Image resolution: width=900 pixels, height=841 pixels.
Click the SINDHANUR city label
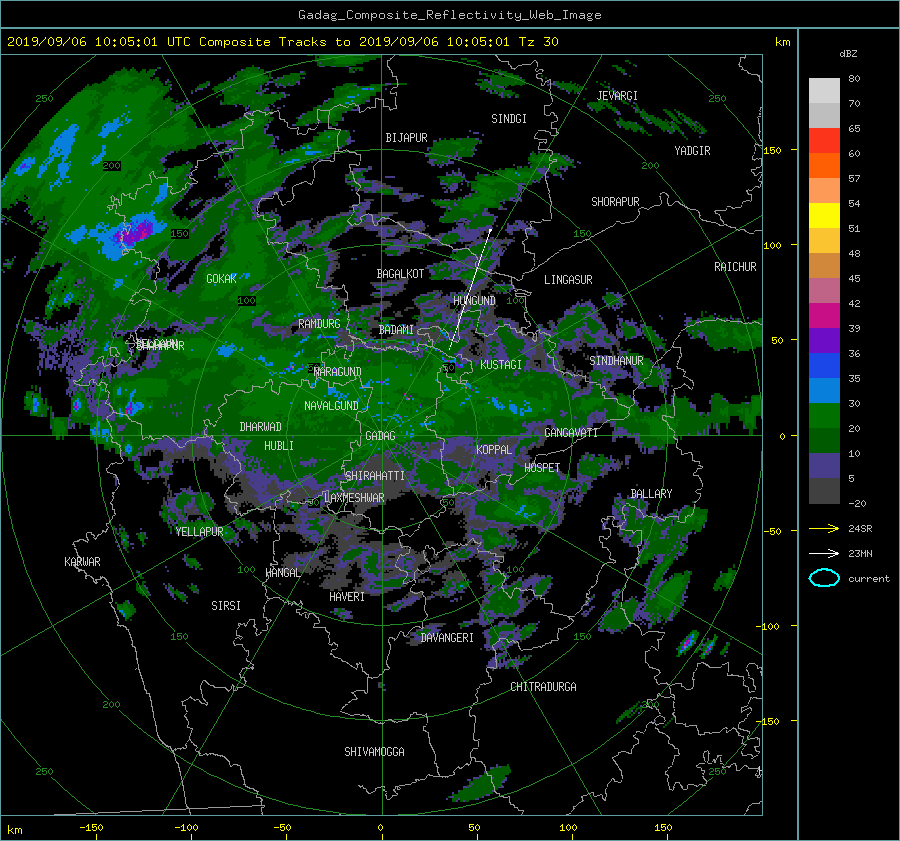[x=616, y=361]
